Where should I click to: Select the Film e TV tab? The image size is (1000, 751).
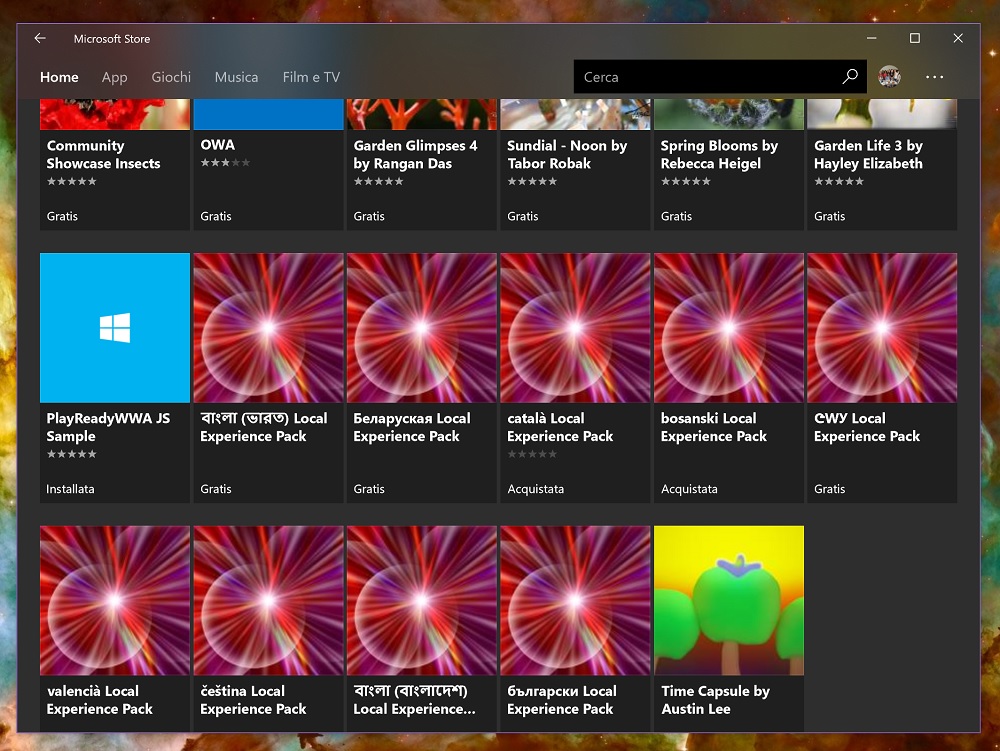[x=311, y=77]
